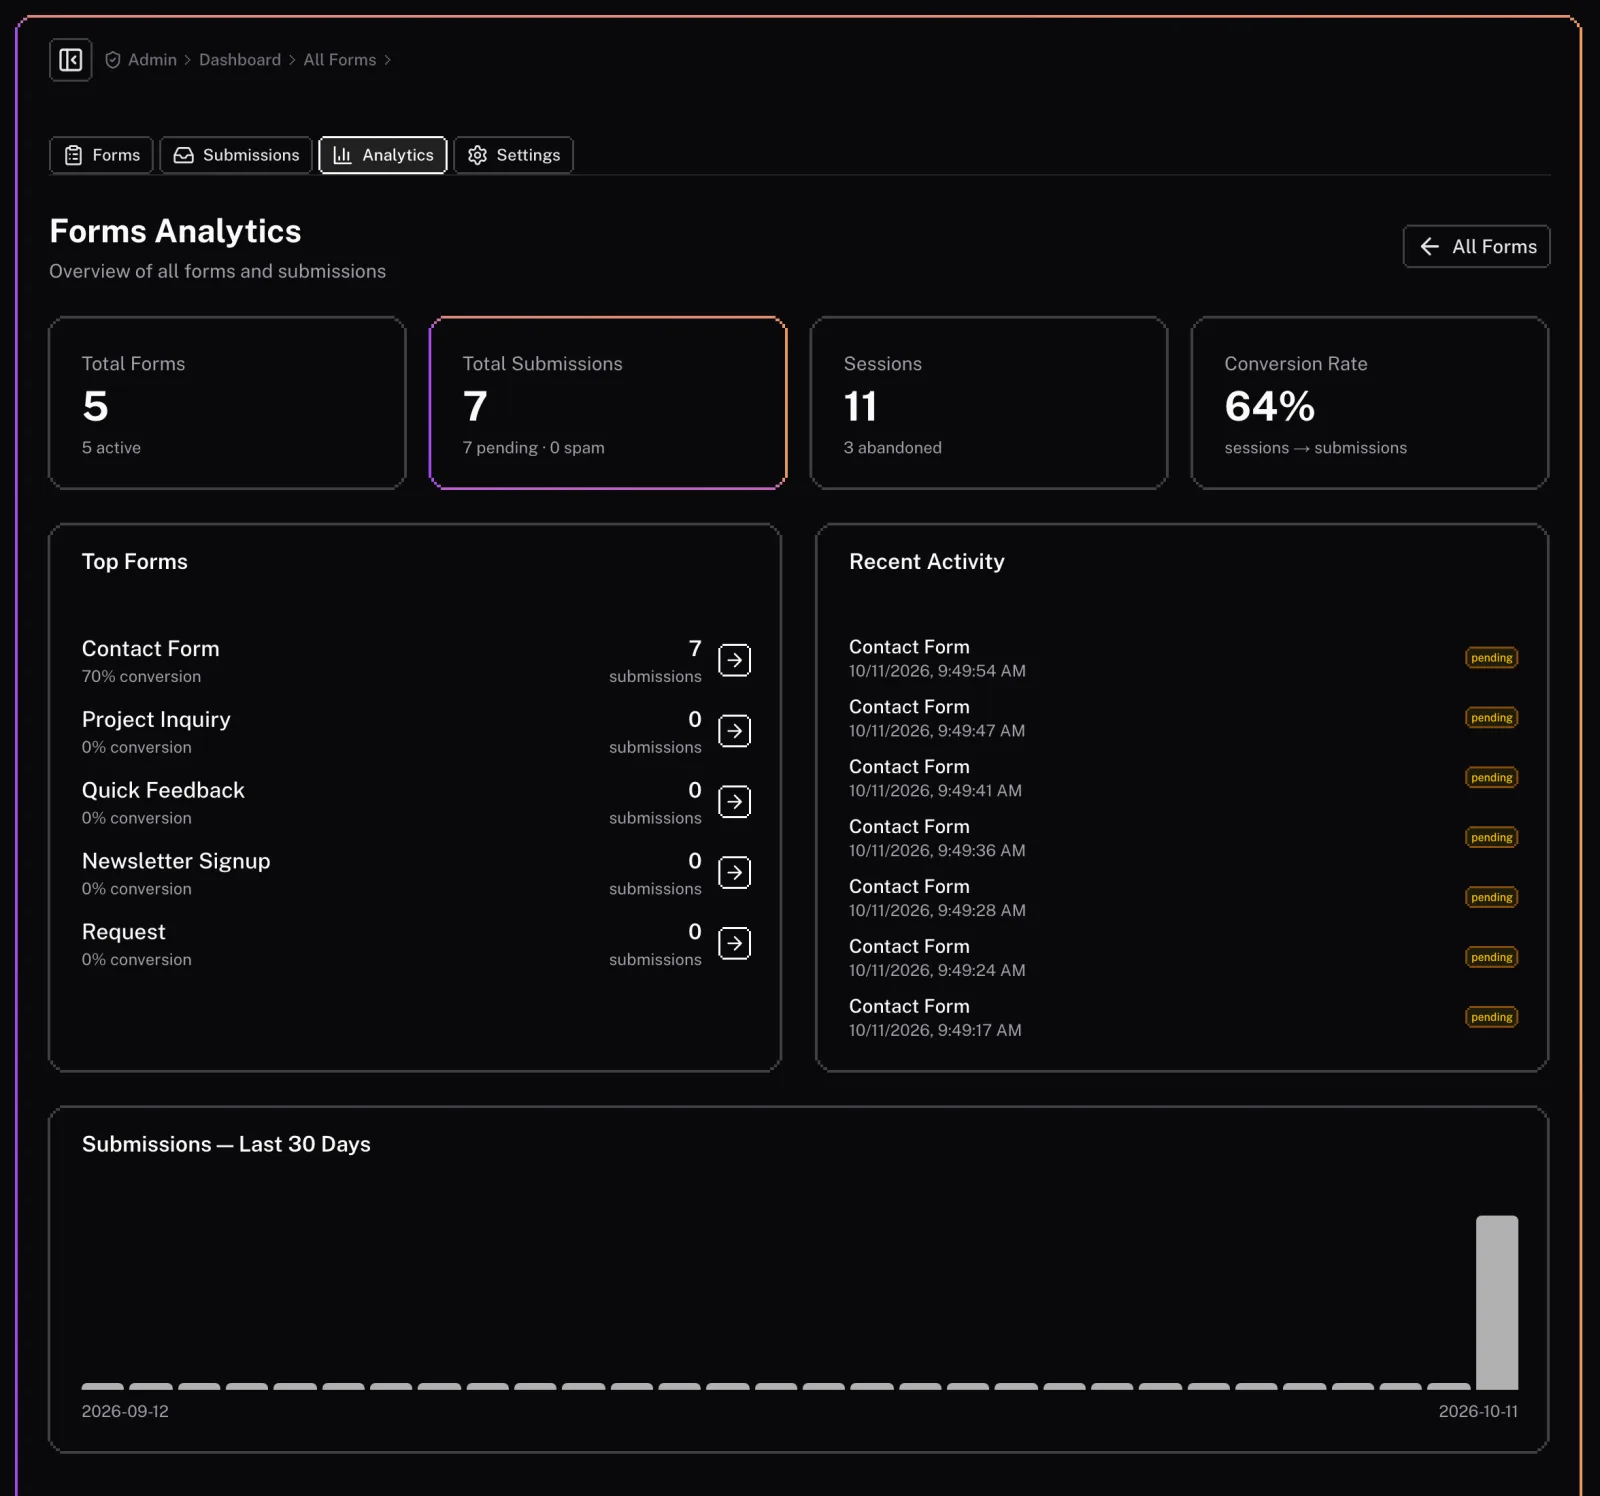Navigate to Admin breadcrumb

tap(152, 60)
